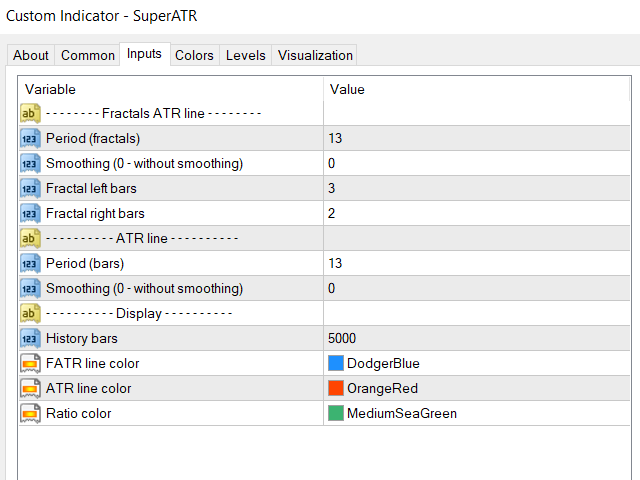The width and height of the screenshot is (640, 480).
Task: Click the DodgerBlue color swatch
Action: coord(336,363)
